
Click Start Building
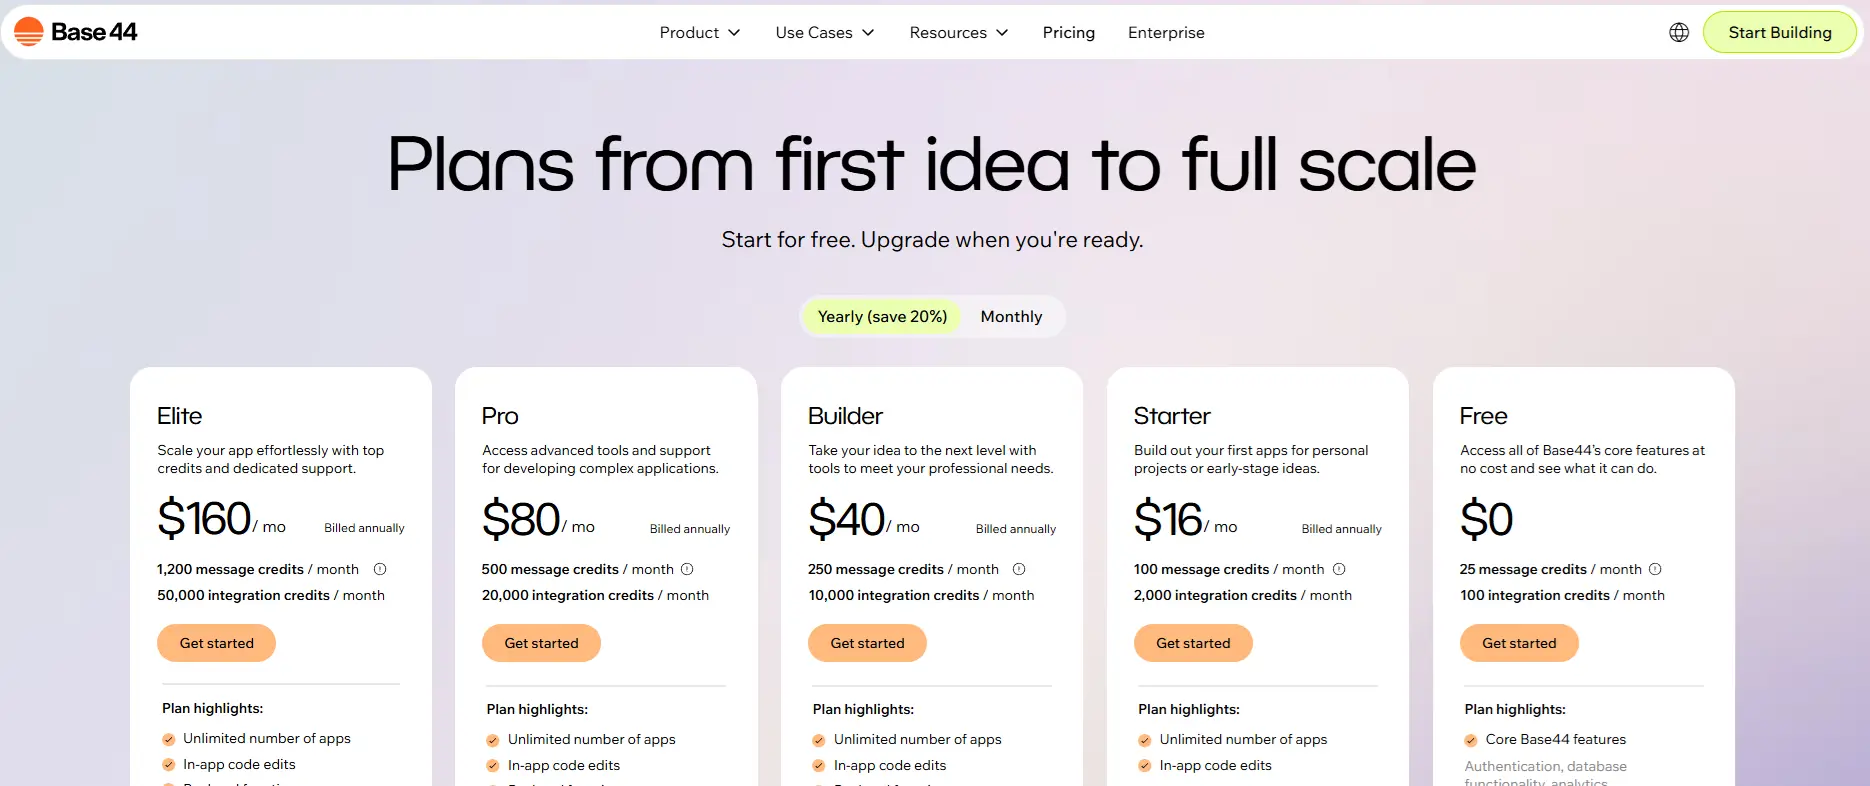(1780, 31)
